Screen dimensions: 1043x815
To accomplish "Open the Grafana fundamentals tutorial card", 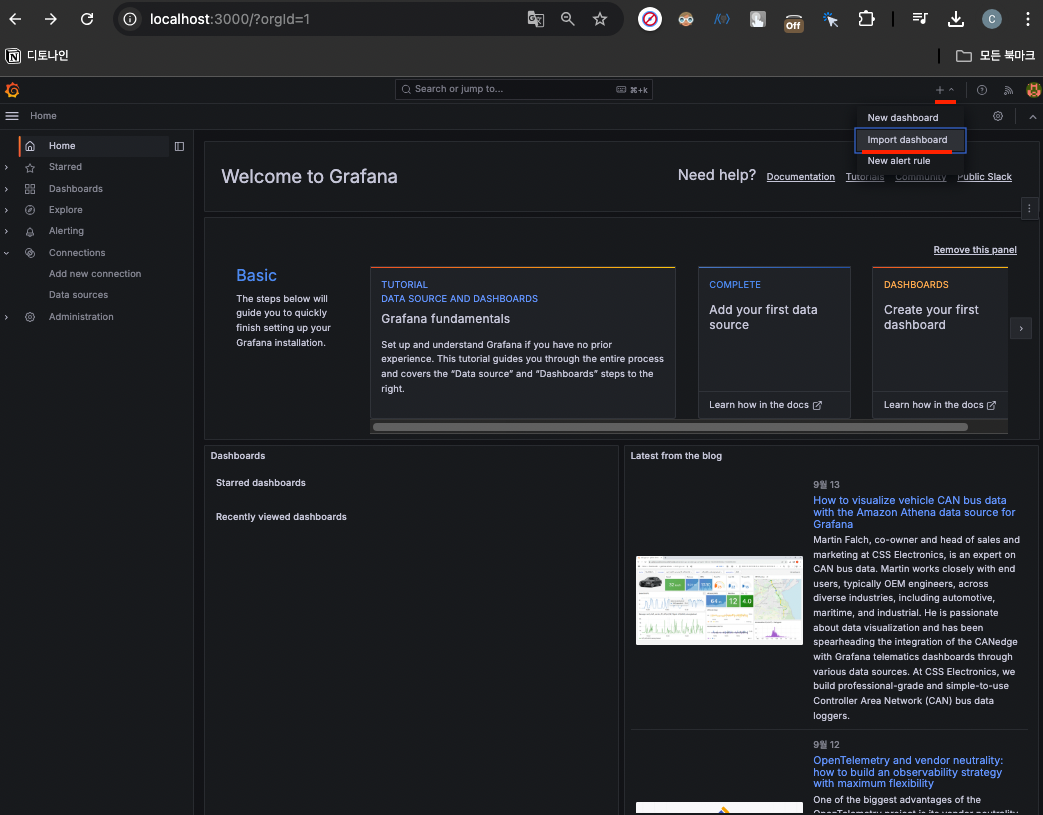I will click(x=523, y=343).
